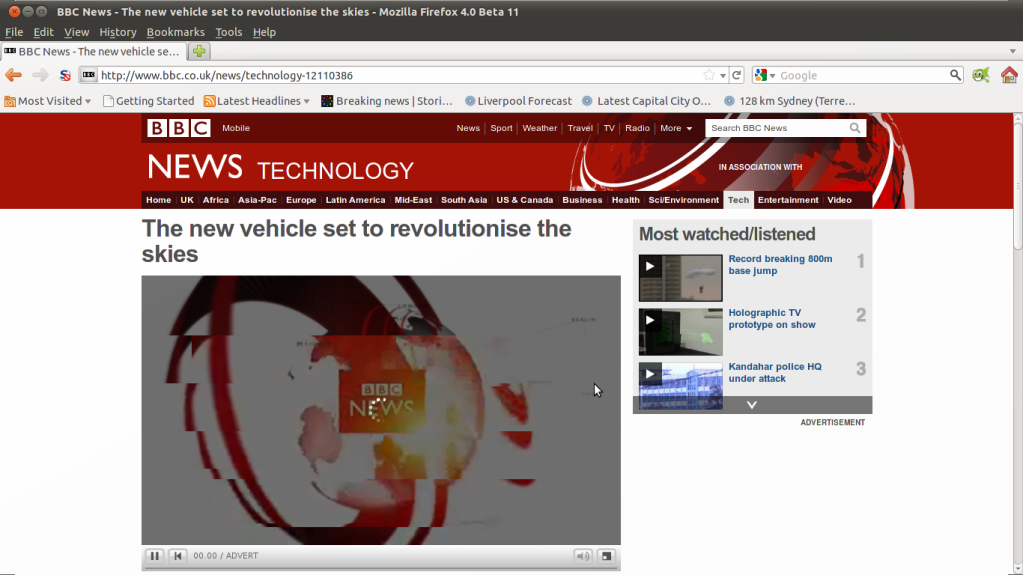This screenshot has width=1023, height=575.
Task: Select the Video section tab
Action: click(840, 200)
